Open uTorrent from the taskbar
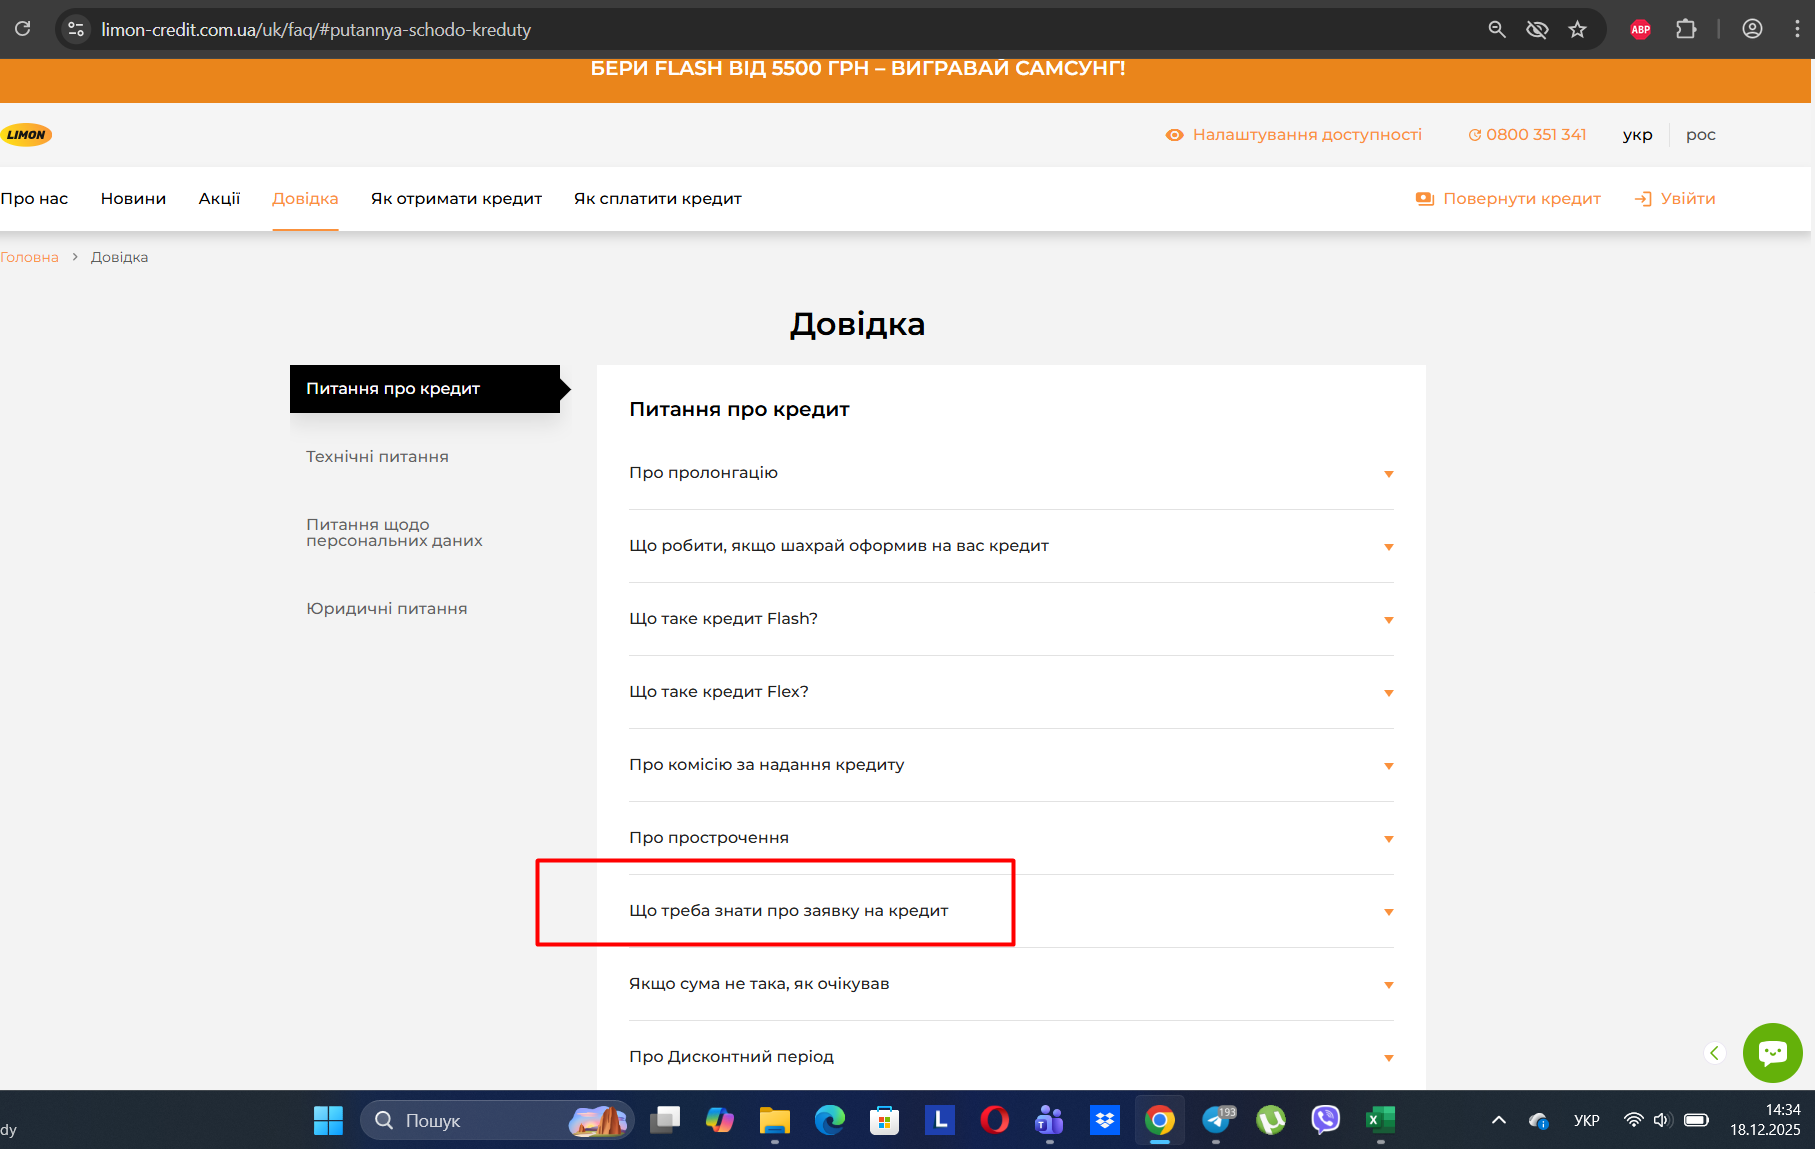The height and width of the screenshot is (1149, 1815). tap(1271, 1120)
